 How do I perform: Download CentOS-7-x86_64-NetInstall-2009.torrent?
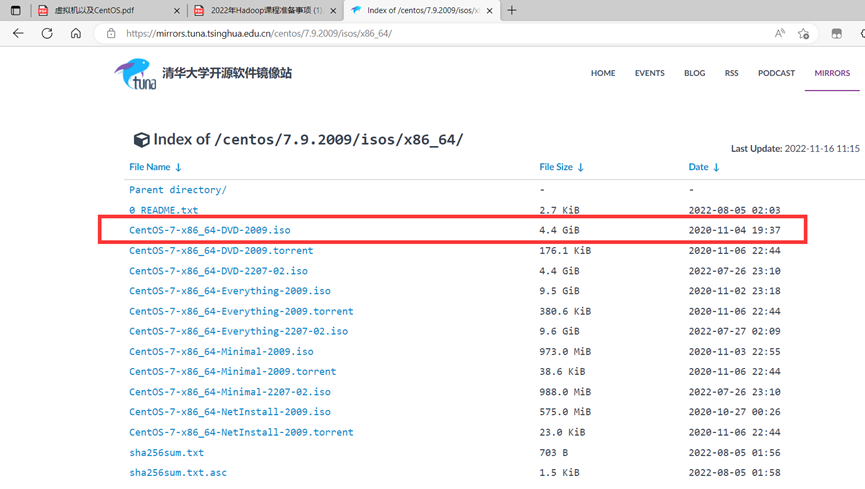(241, 432)
